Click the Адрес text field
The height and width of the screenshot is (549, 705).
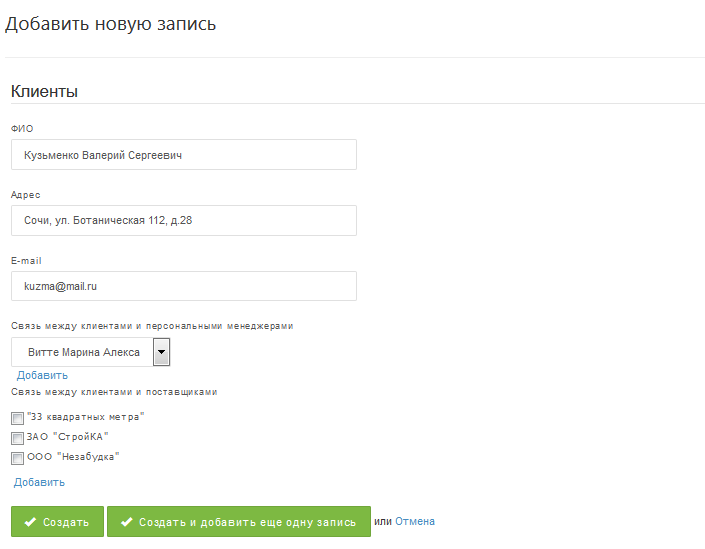(x=184, y=220)
